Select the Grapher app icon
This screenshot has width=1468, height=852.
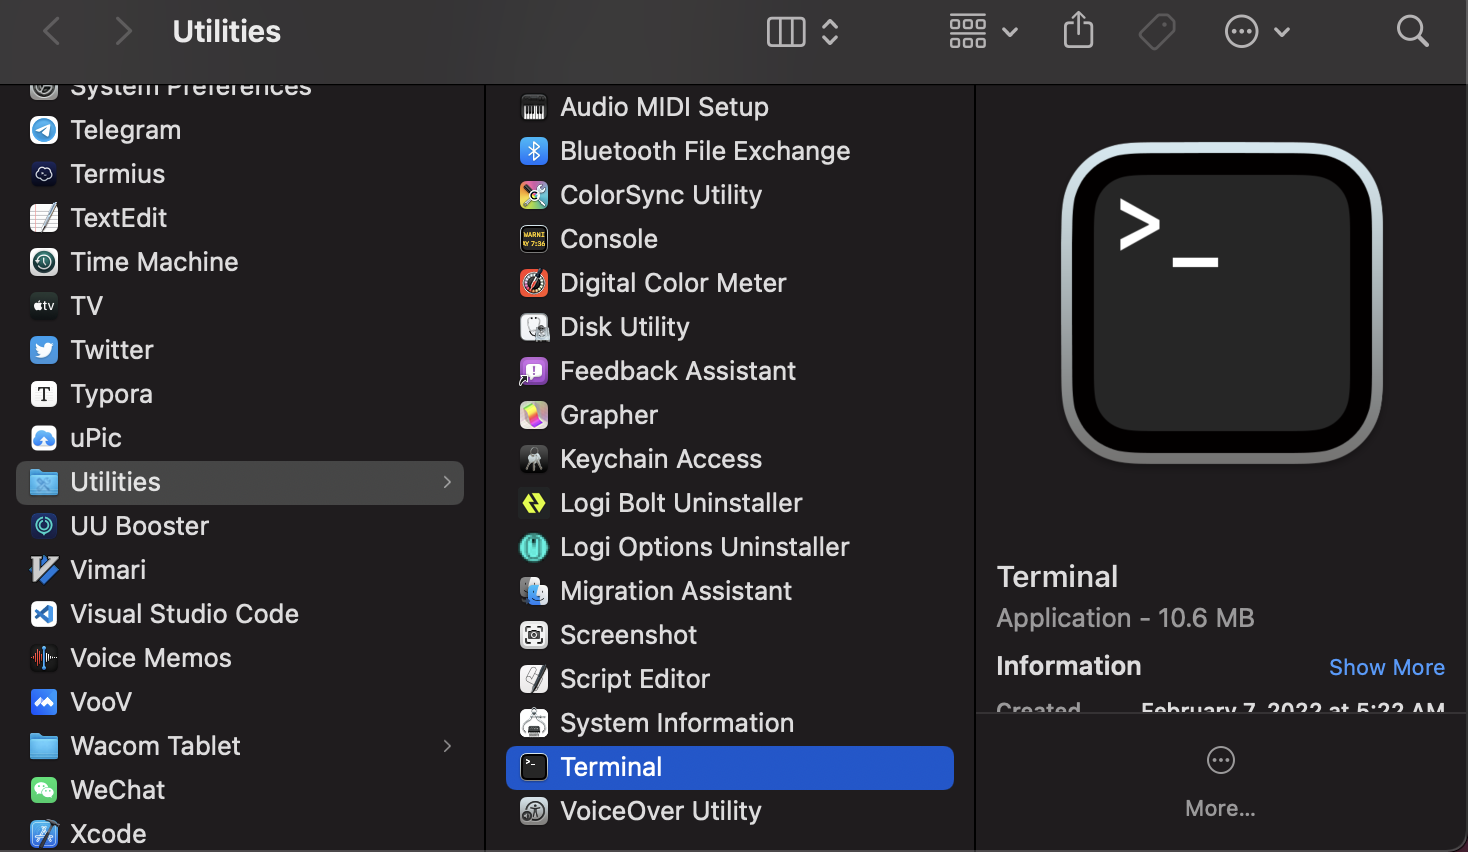click(534, 415)
